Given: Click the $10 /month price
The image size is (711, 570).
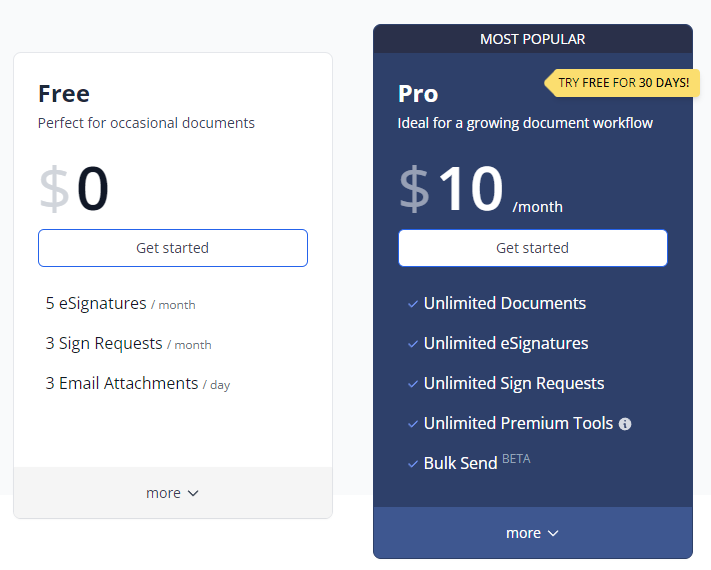Looking at the screenshot, I should 481,189.
